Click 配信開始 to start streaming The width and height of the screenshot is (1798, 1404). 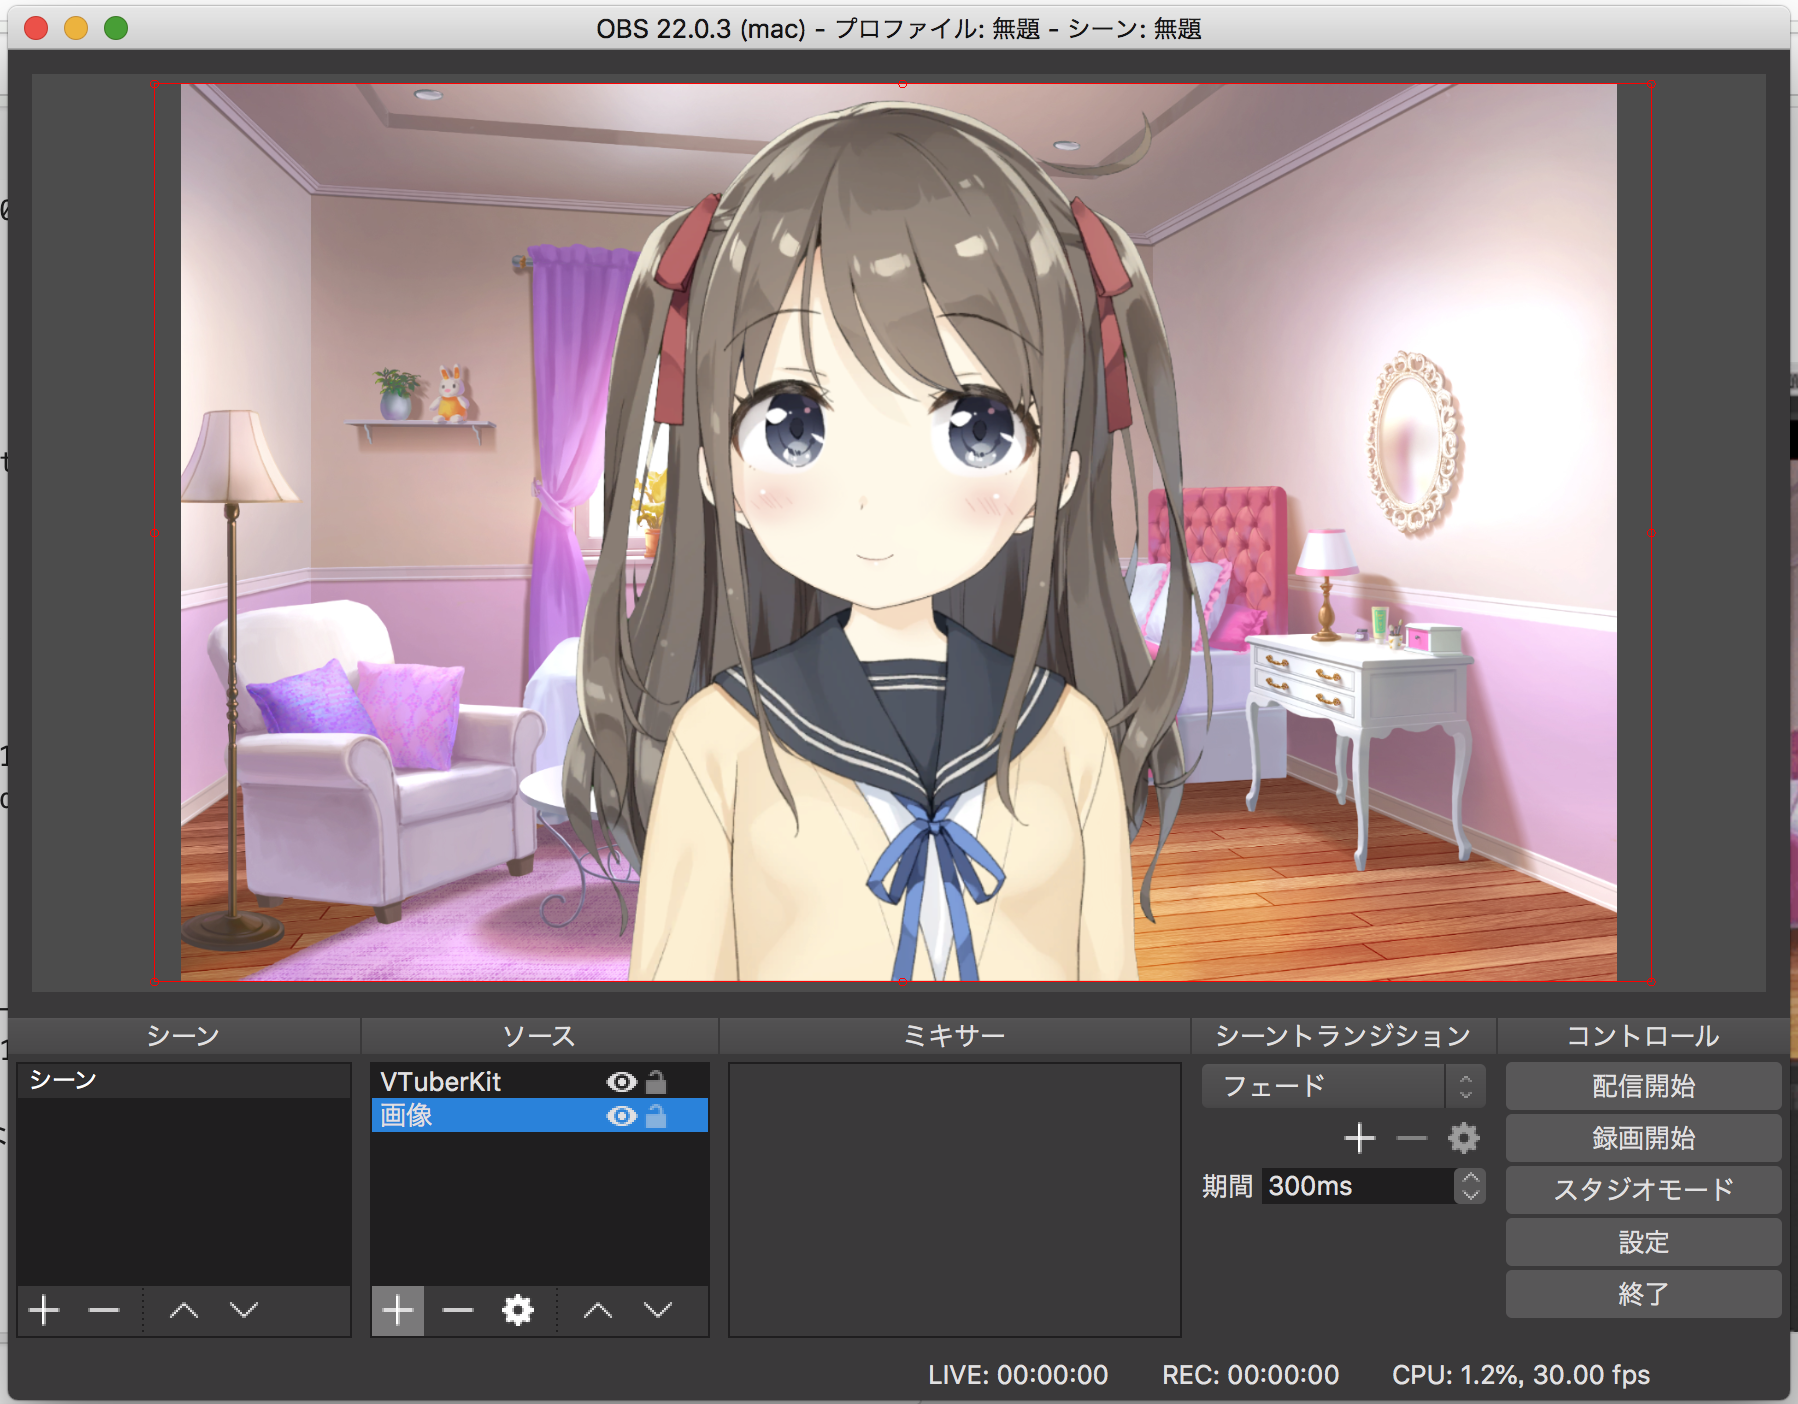point(1643,1086)
